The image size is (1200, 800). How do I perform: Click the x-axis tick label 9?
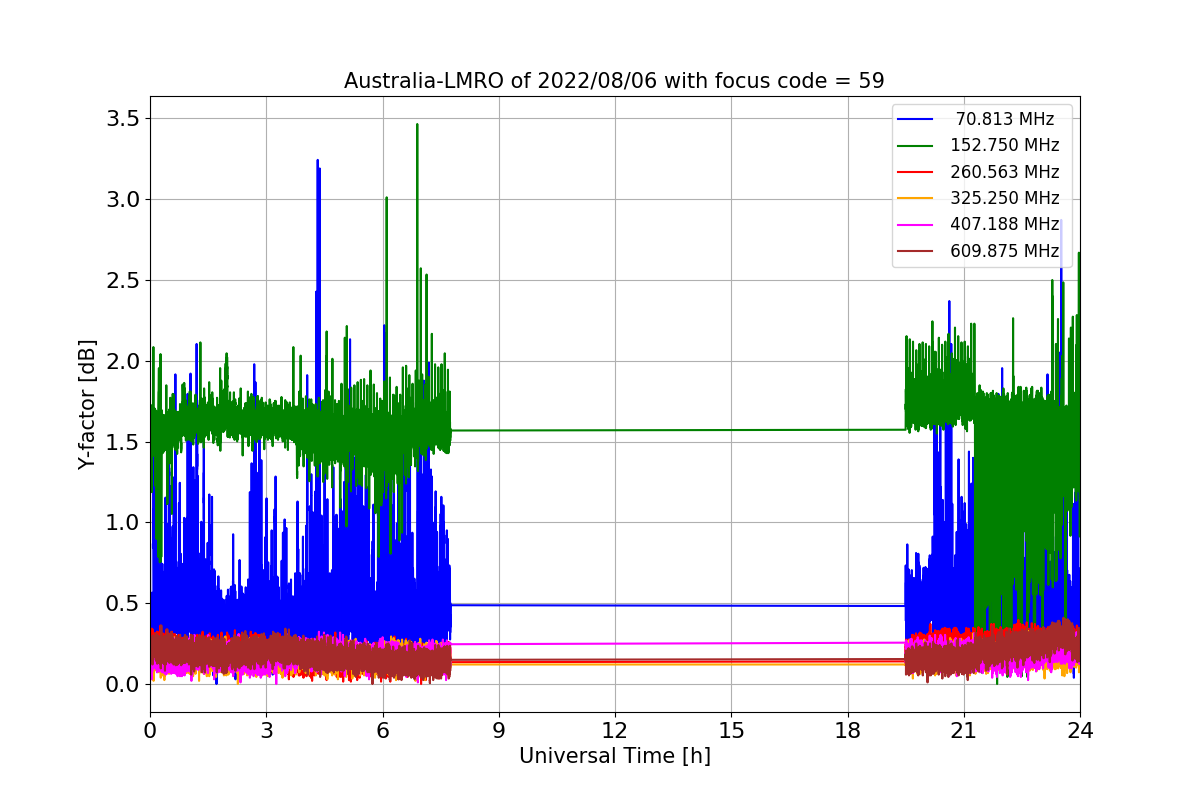tap(499, 730)
